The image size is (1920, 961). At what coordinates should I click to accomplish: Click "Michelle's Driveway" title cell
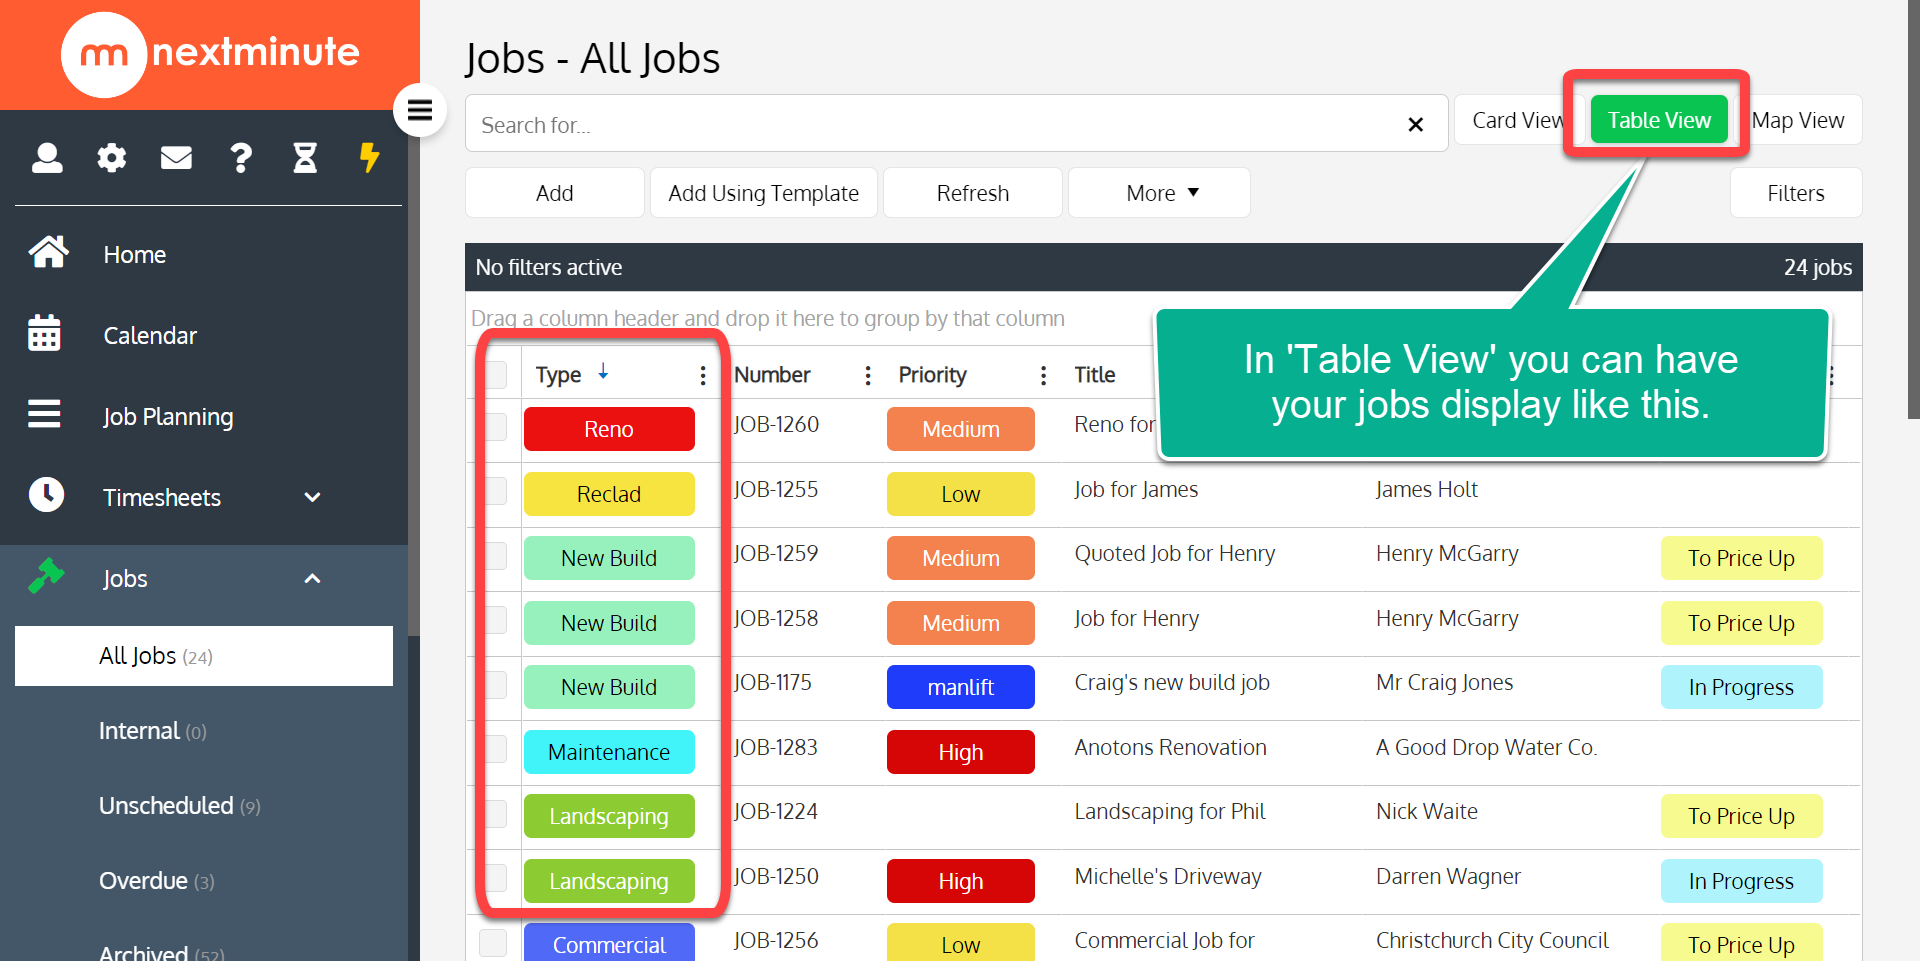click(x=1168, y=876)
